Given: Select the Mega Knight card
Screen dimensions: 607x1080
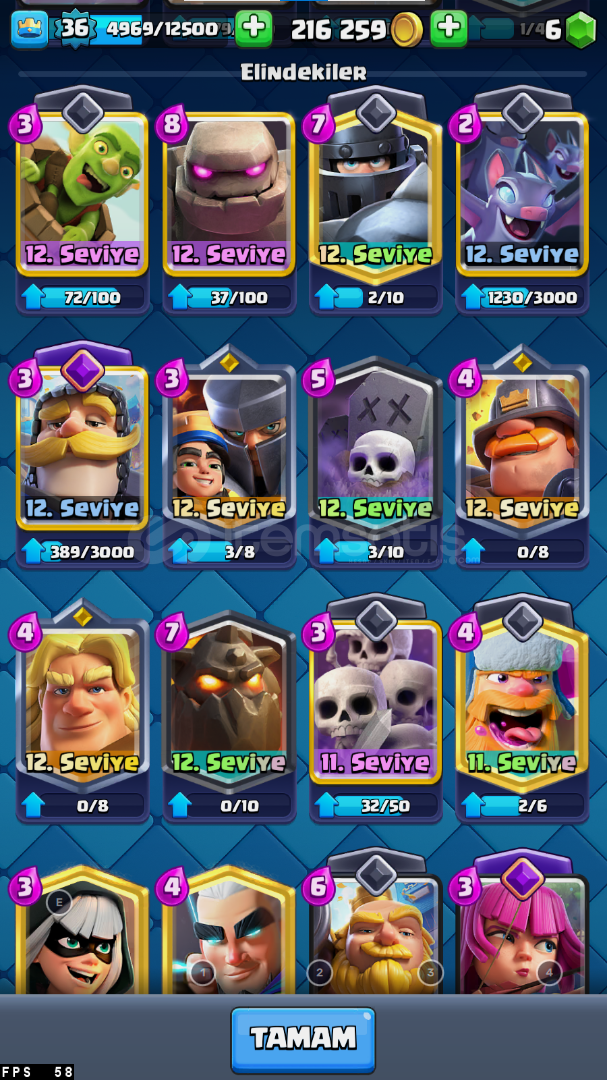Looking at the screenshot, I should pyautogui.click(x=376, y=194).
